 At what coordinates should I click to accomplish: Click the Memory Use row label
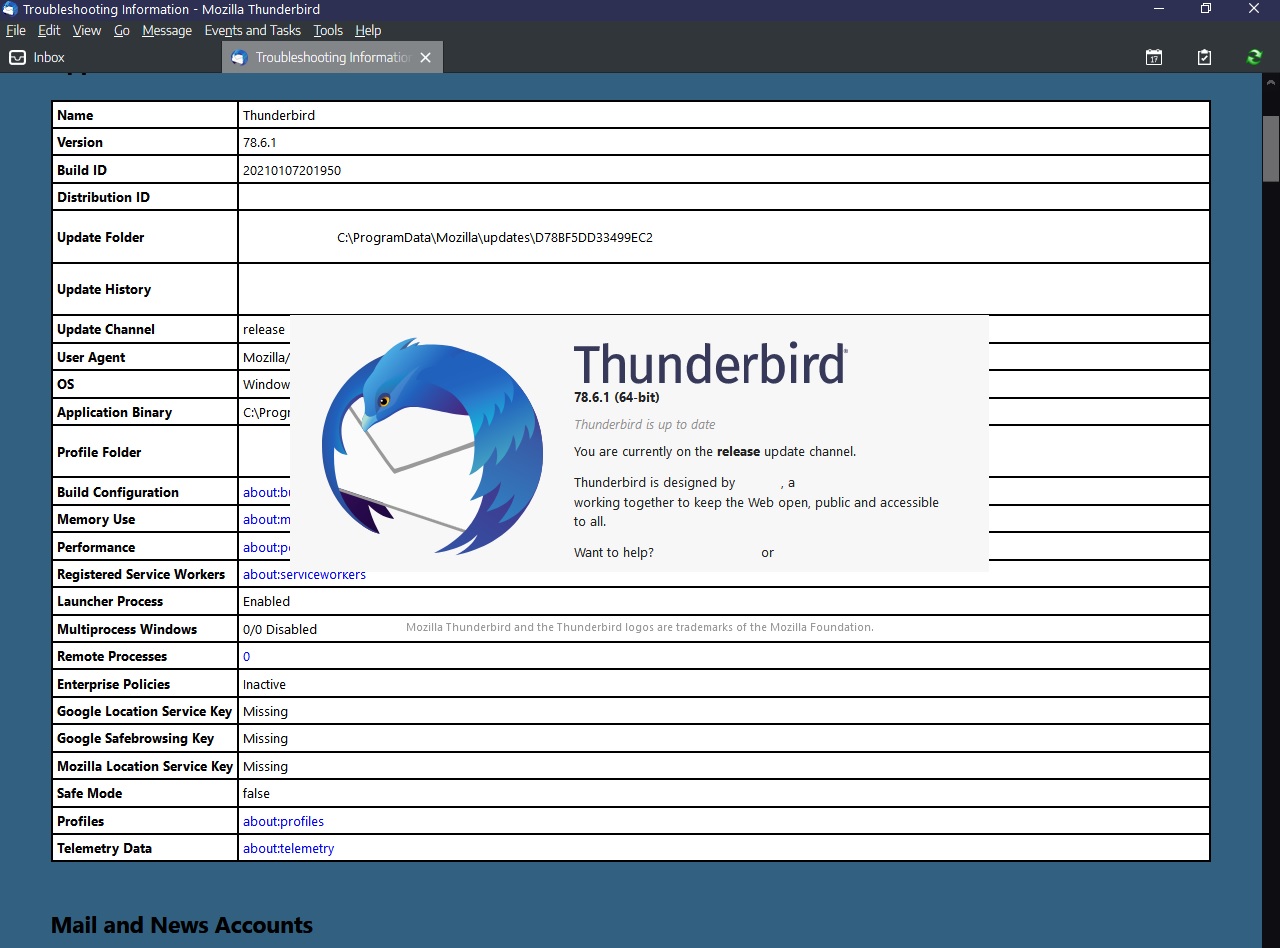click(96, 520)
